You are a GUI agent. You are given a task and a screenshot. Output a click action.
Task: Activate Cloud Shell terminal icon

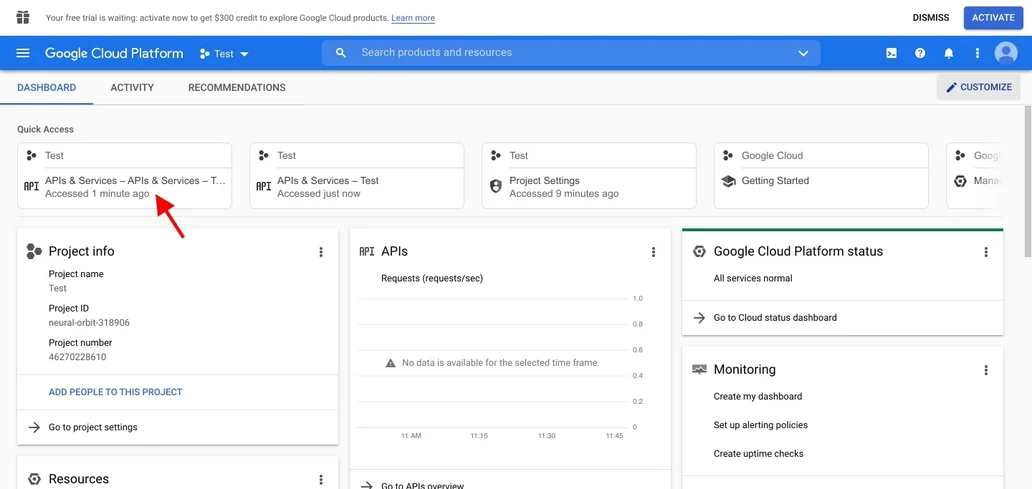[891, 53]
